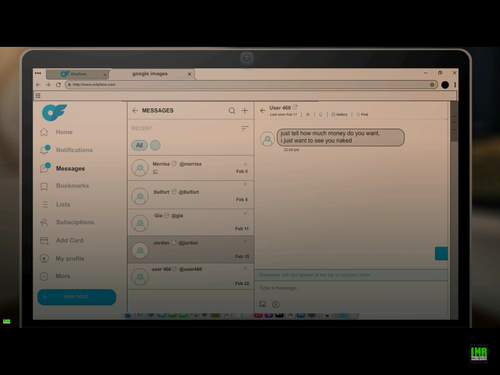Image resolution: width=500 pixels, height=375 pixels.
Task: Open Gallery in chat header
Action: pos(340,115)
